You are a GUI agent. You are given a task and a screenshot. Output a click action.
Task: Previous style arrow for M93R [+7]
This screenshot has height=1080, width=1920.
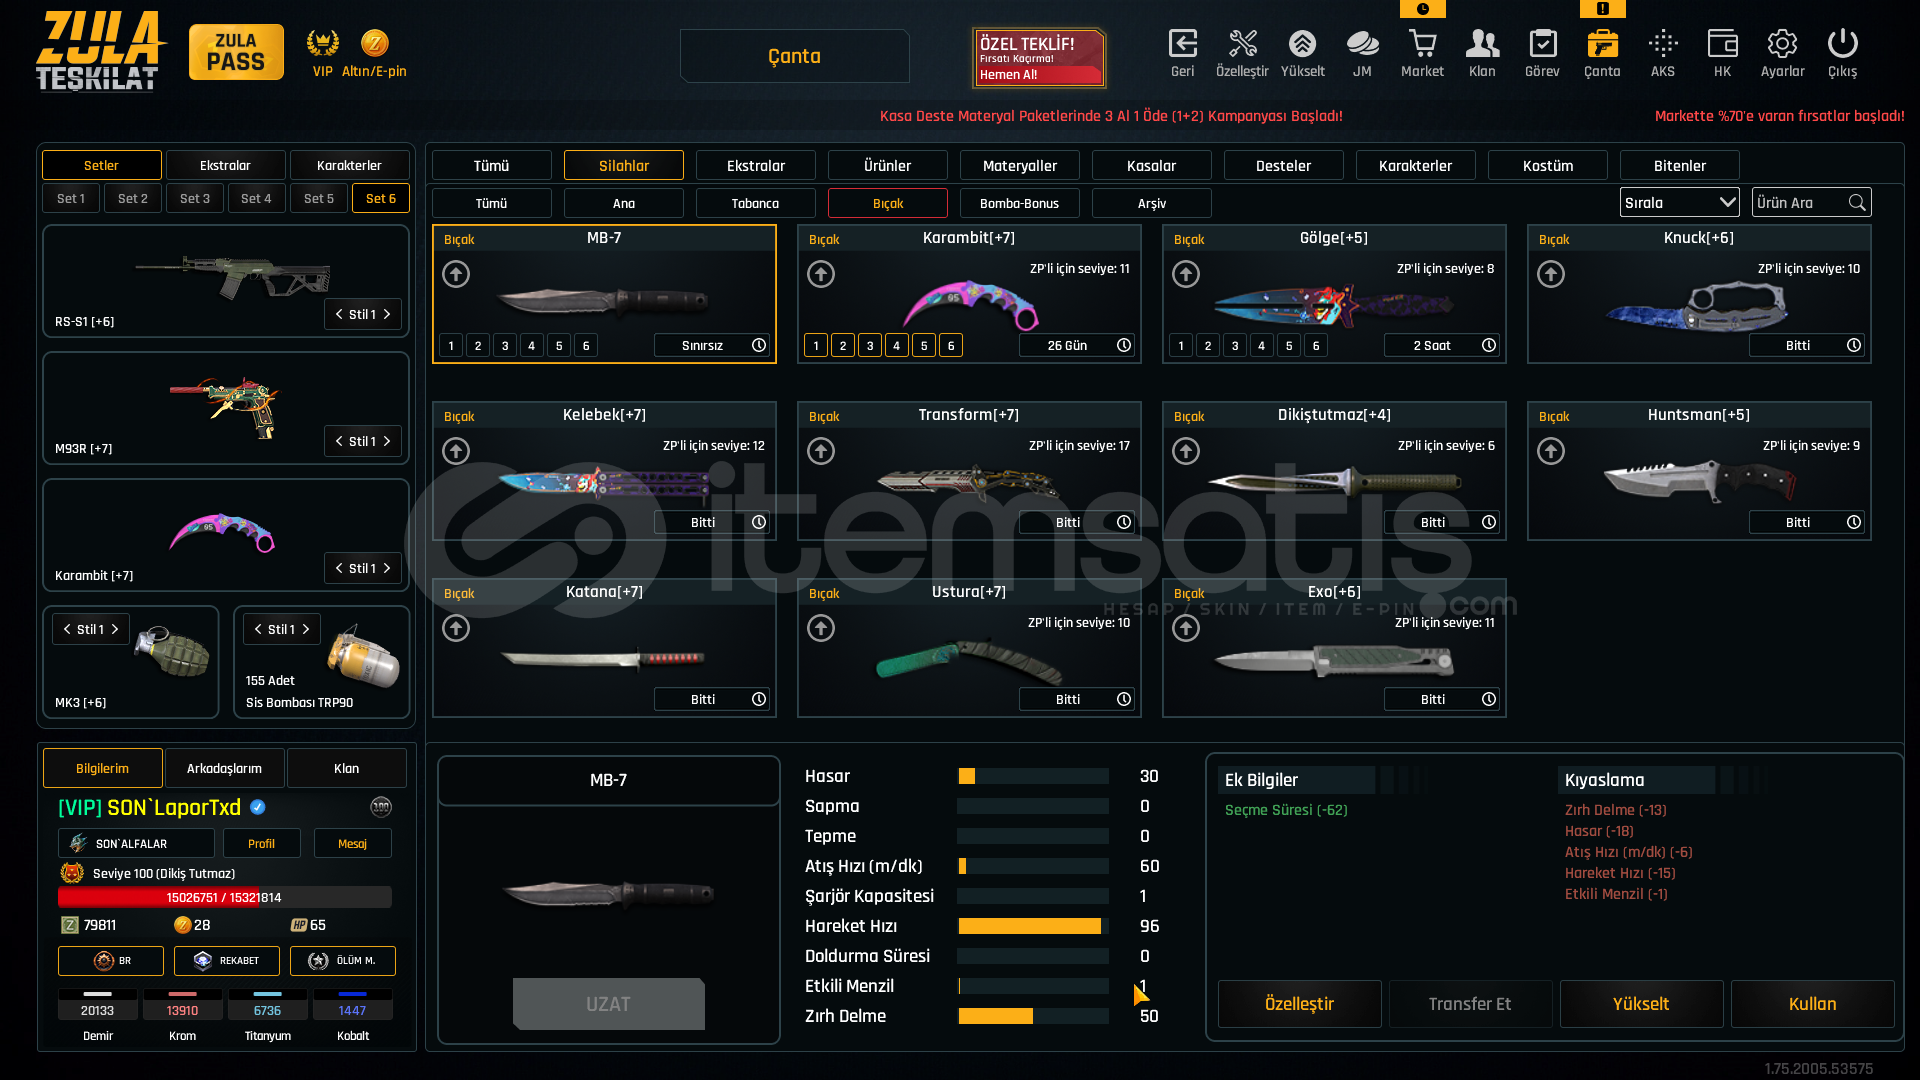(x=339, y=441)
